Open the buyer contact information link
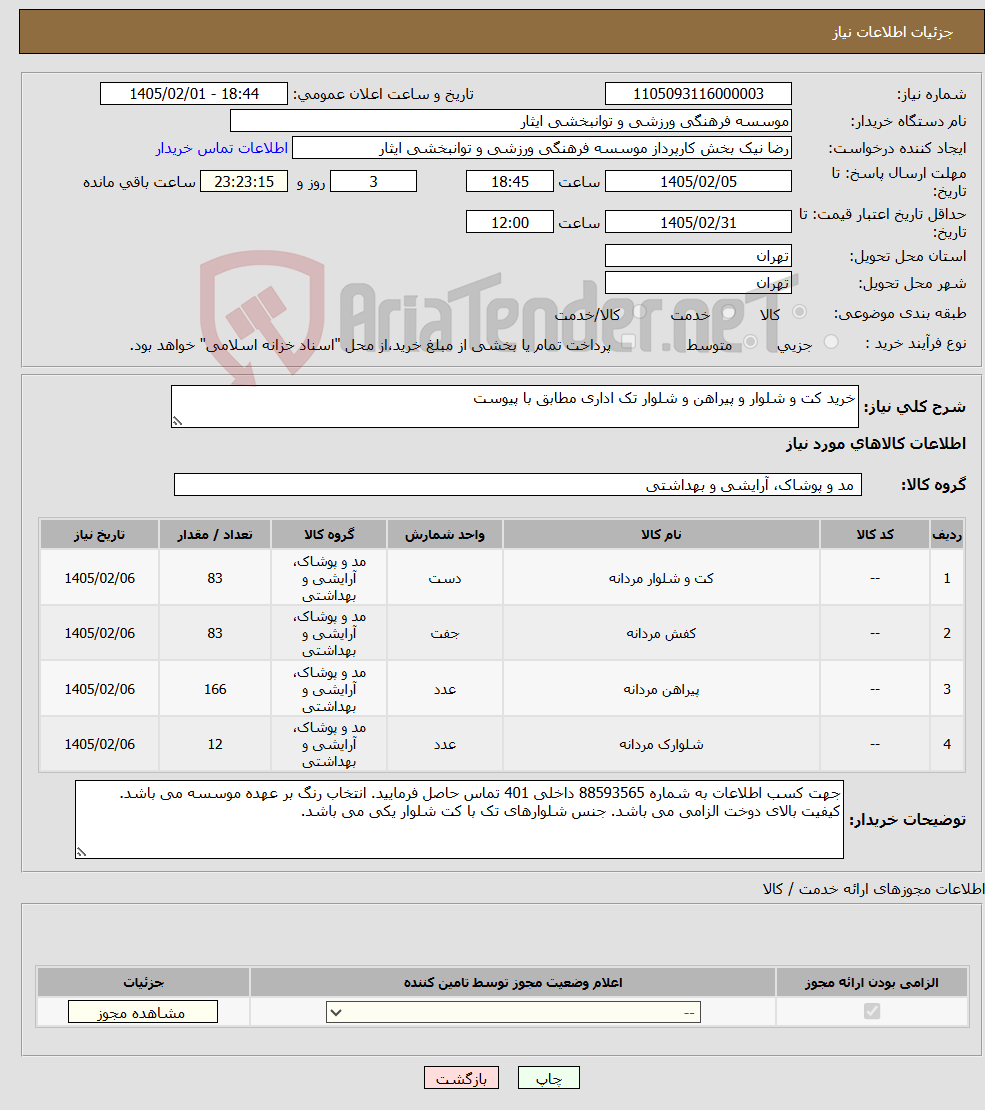This screenshot has width=985, height=1110. coord(222,148)
